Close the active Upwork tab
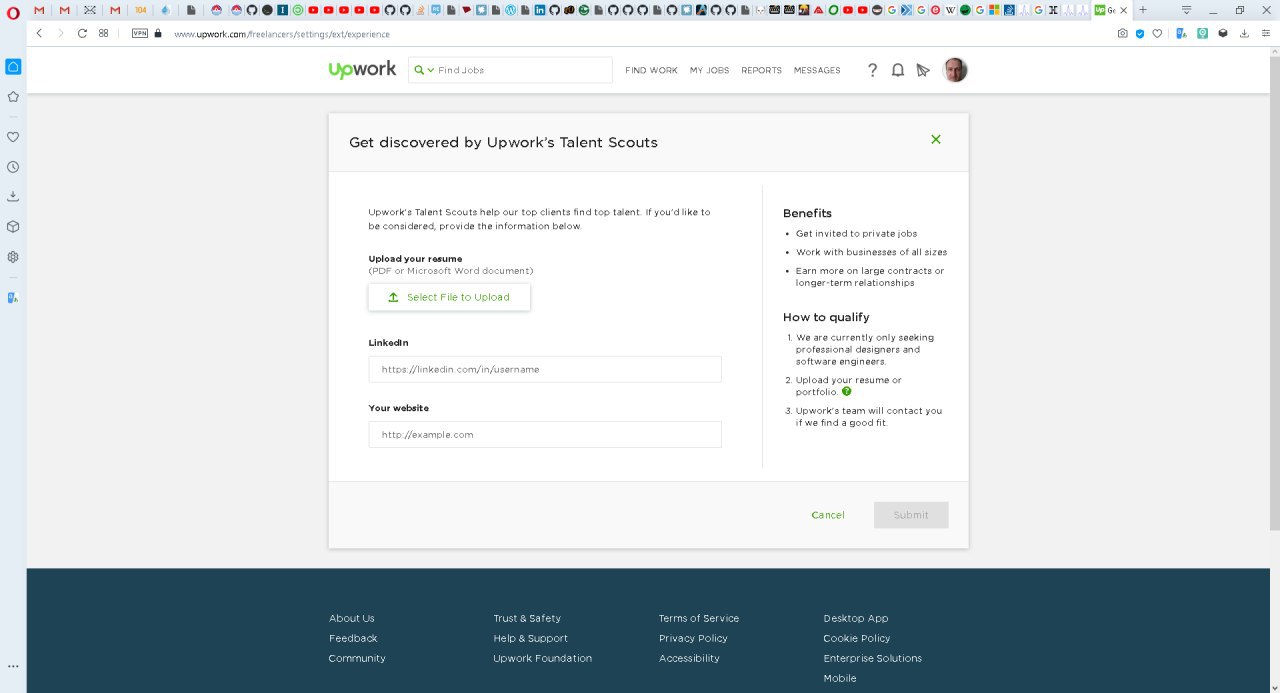This screenshot has height=693, width=1280. (x=1124, y=10)
